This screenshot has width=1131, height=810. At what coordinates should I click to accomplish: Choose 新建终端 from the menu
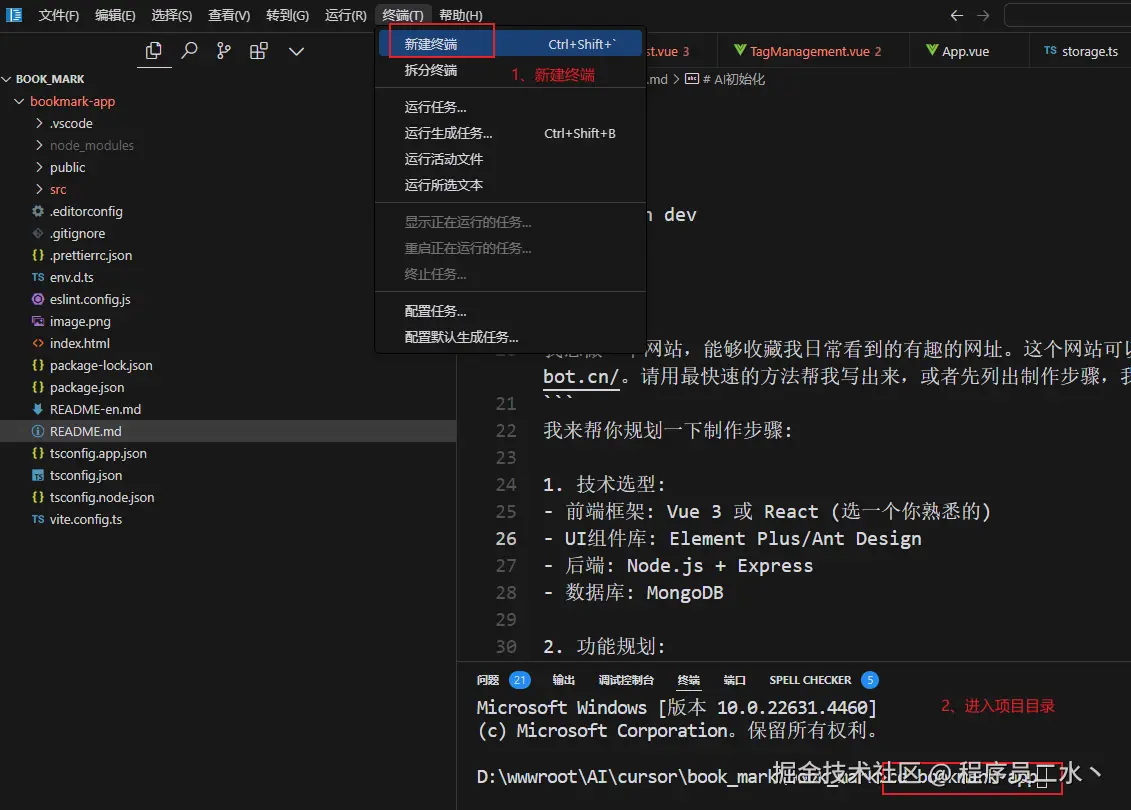[510, 44]
